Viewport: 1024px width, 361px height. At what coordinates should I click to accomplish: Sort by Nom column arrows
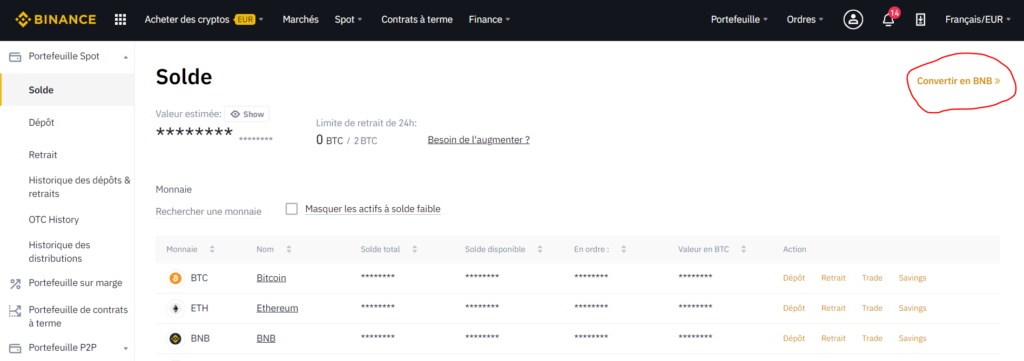tap(289, 249)
